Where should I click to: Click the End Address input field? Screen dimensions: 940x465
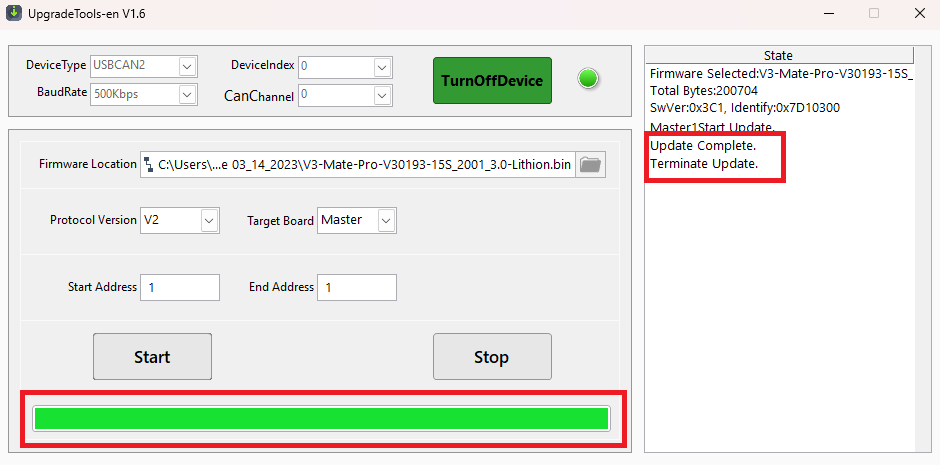[x=357, y=287]
